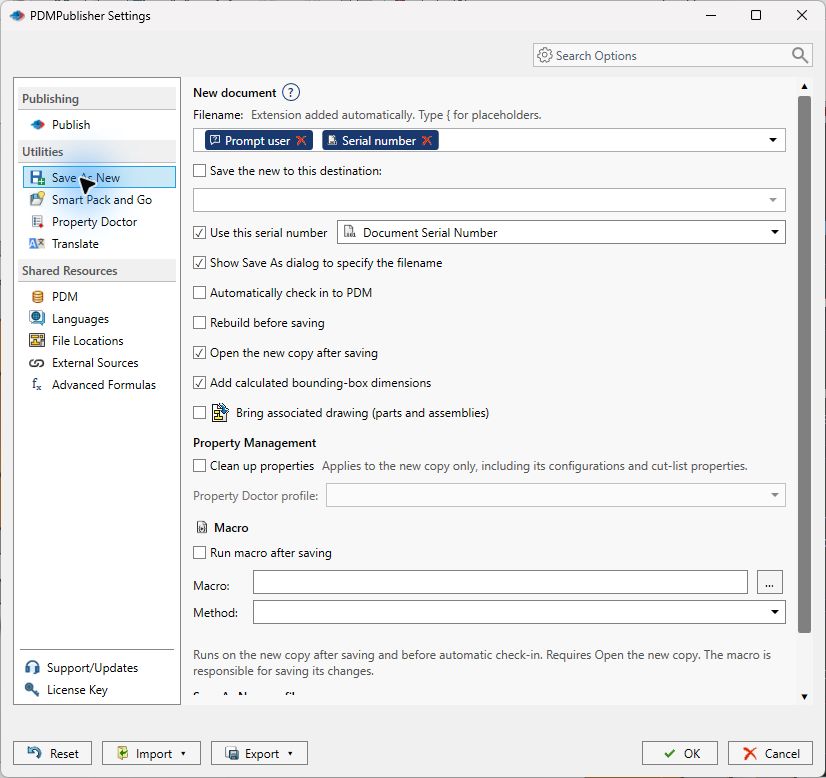Click the Publish sidebar icon
Screen dimensions: 826x778
(37, 125)
